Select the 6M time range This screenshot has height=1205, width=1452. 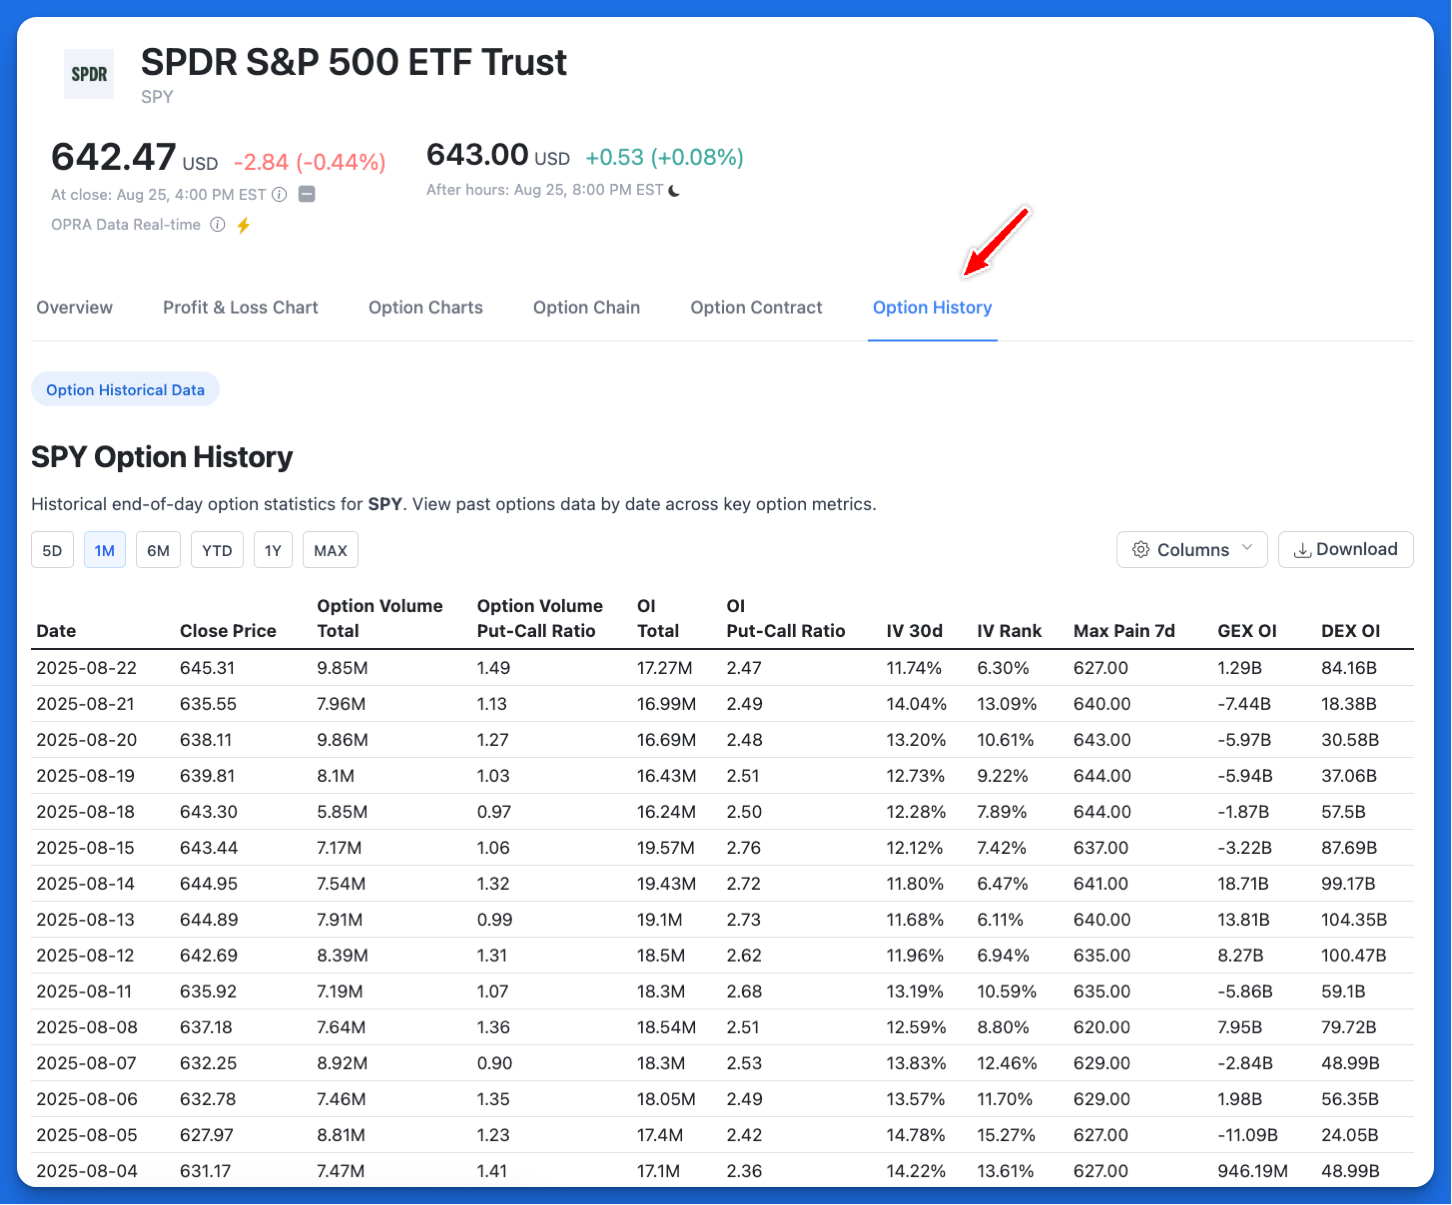coord(158,550)
